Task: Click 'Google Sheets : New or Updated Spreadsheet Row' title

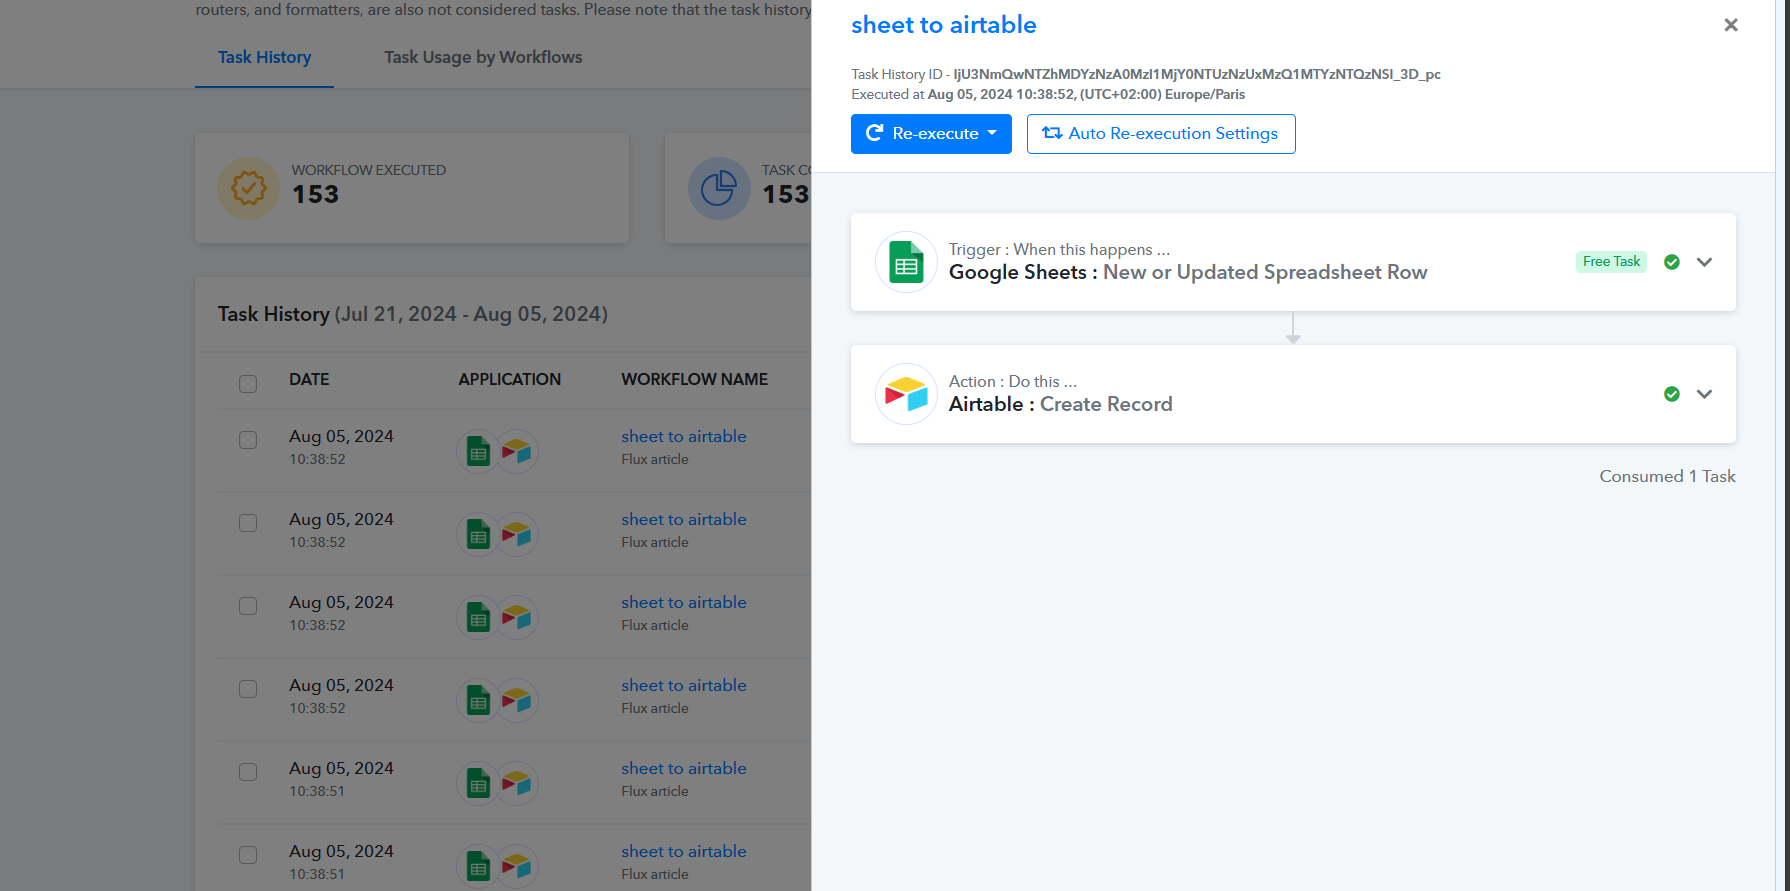Action: pos(1188,272)
